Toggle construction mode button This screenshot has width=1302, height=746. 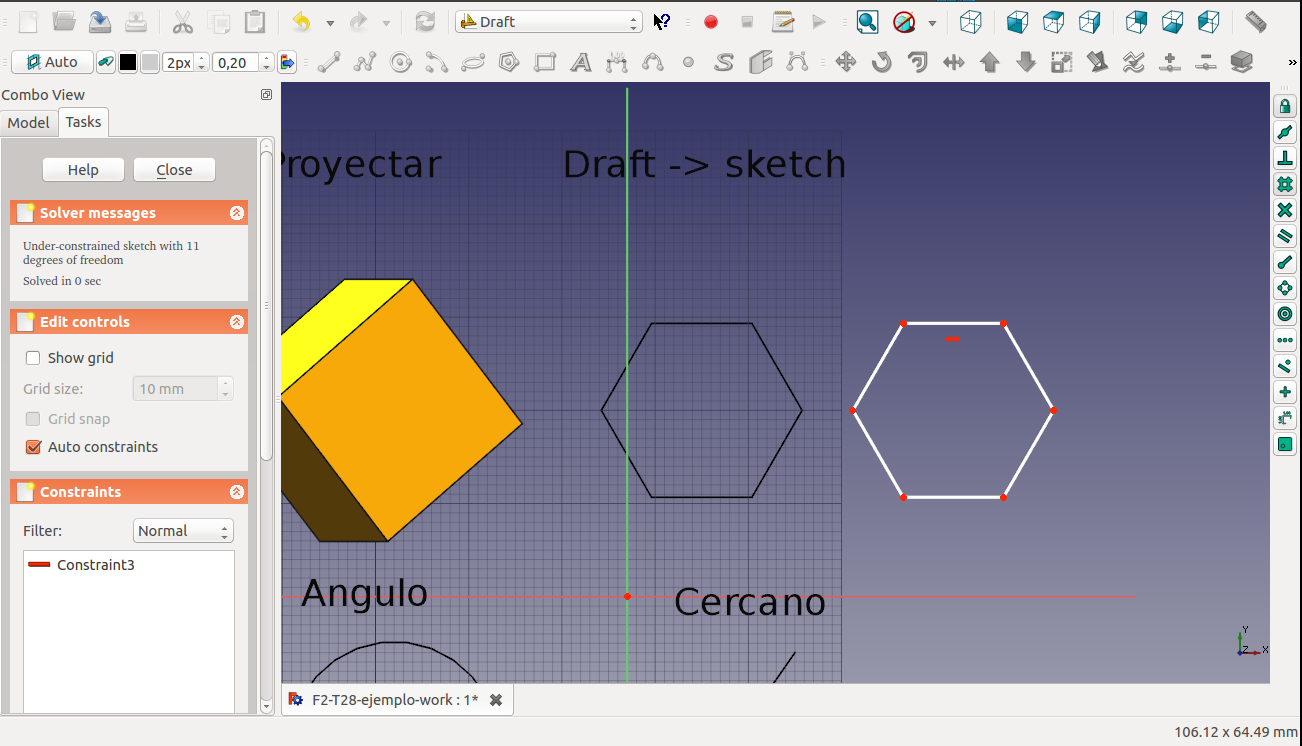[x=105, y=63]
